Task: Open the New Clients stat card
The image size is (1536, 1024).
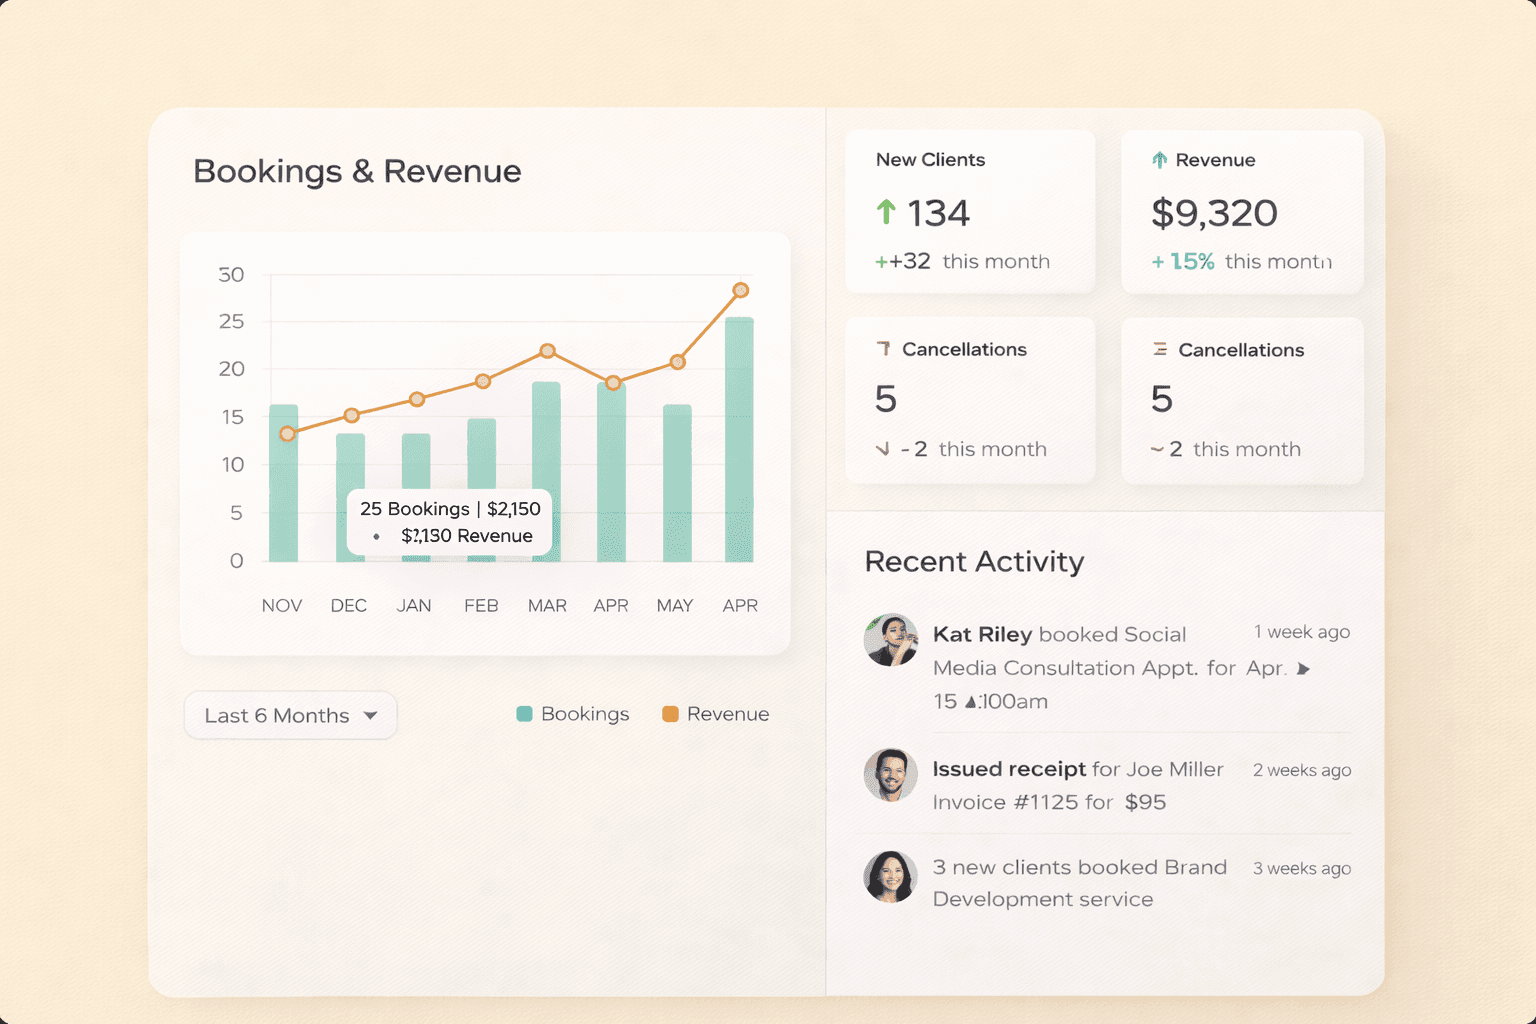Action: [969, 212]
